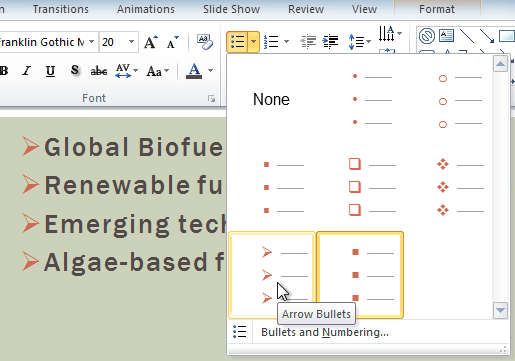Image resolution: width=515 pixels, height=361 pixels.
Task: Choose Hollow Round Bullets style
Action: [x=447, y=99]
